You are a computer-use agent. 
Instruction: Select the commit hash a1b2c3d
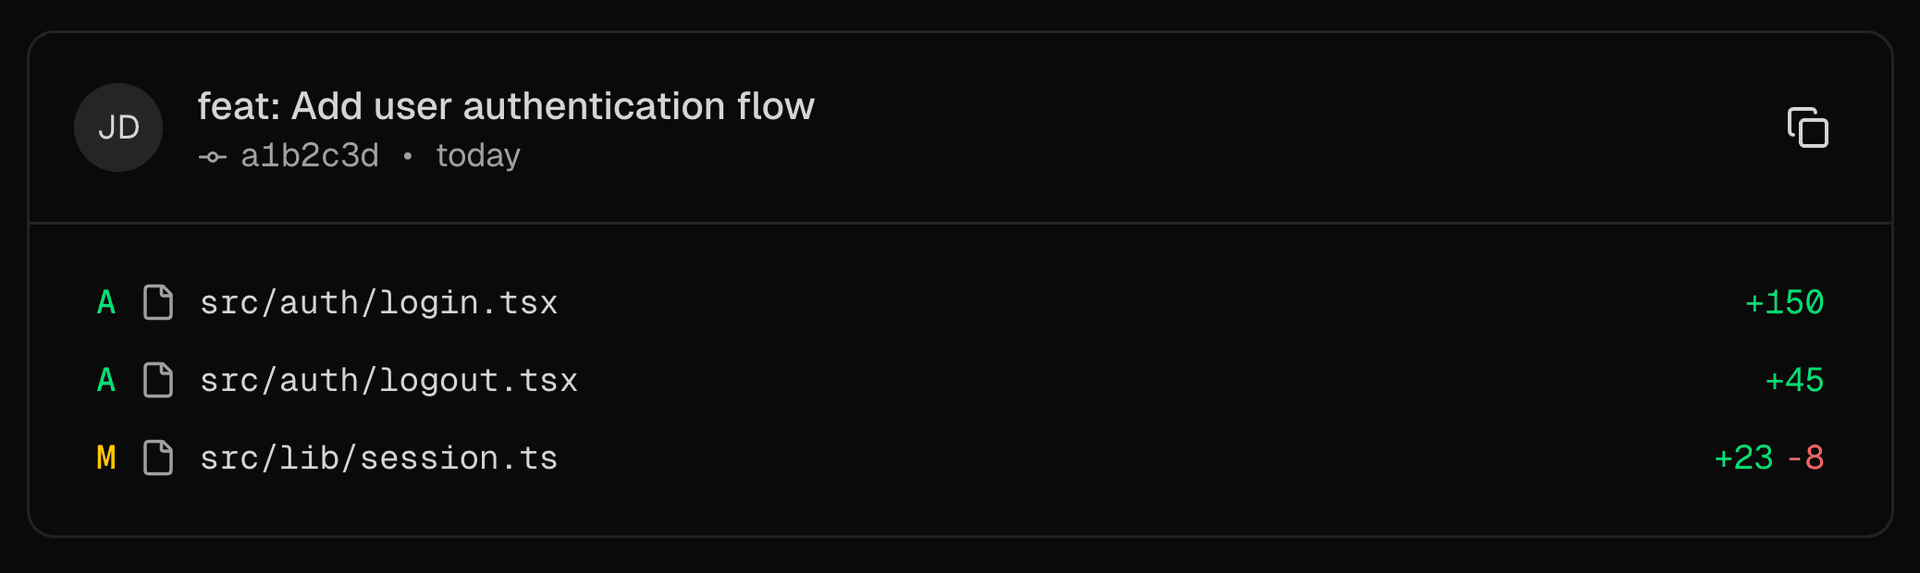point(310,156)
